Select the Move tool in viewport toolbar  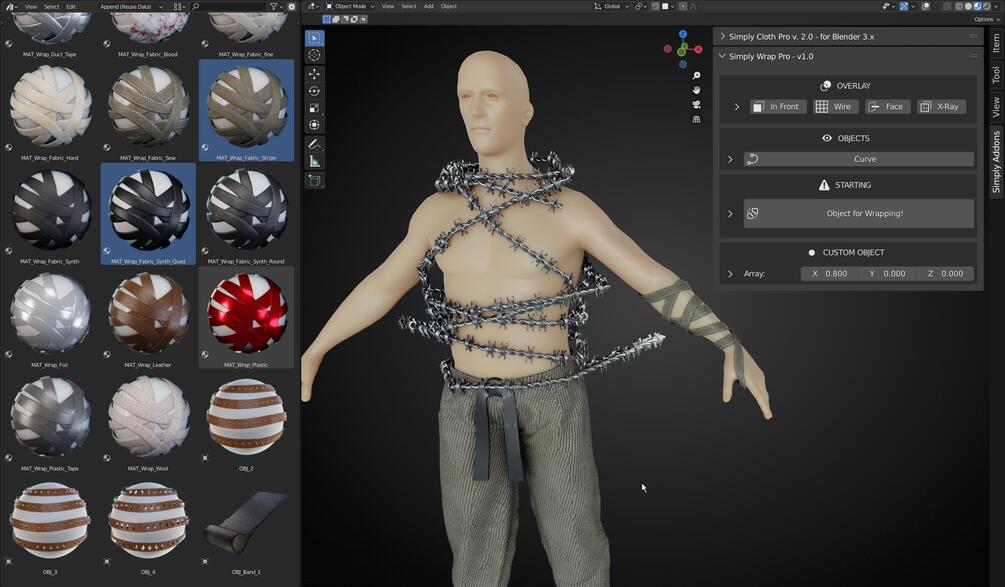[x=314, y=74]
